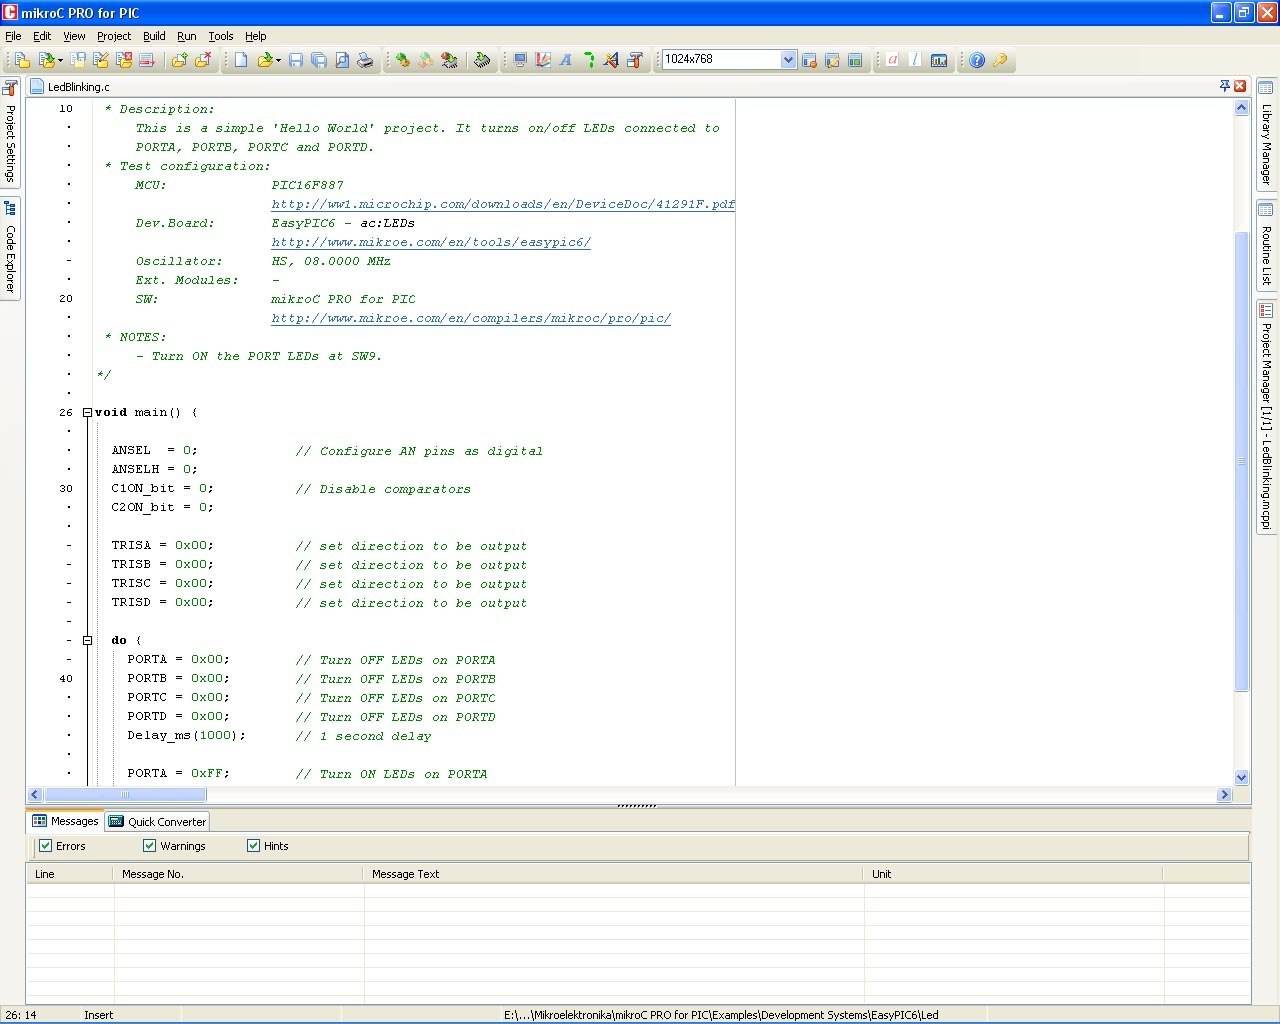Open the 1024x768 layout dropdown
1280x1024 pixels.
(x=788, y=60)
